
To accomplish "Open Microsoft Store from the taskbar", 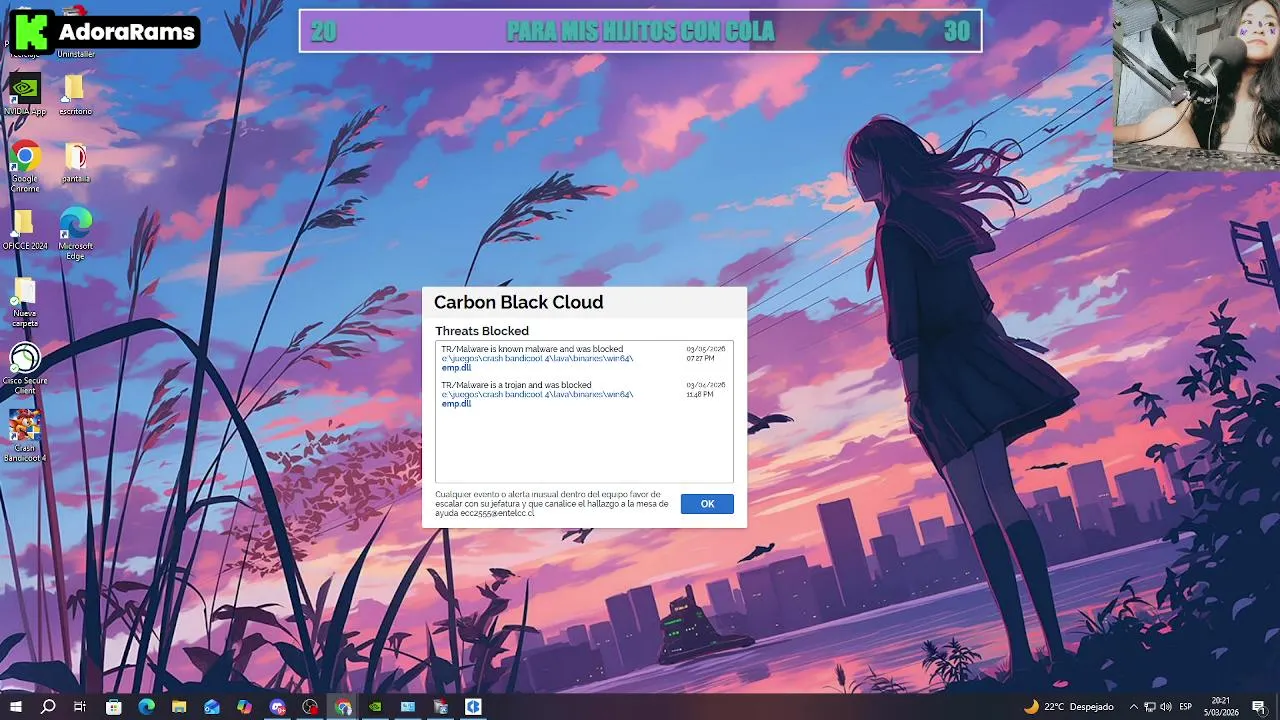I will coord(114,706).
